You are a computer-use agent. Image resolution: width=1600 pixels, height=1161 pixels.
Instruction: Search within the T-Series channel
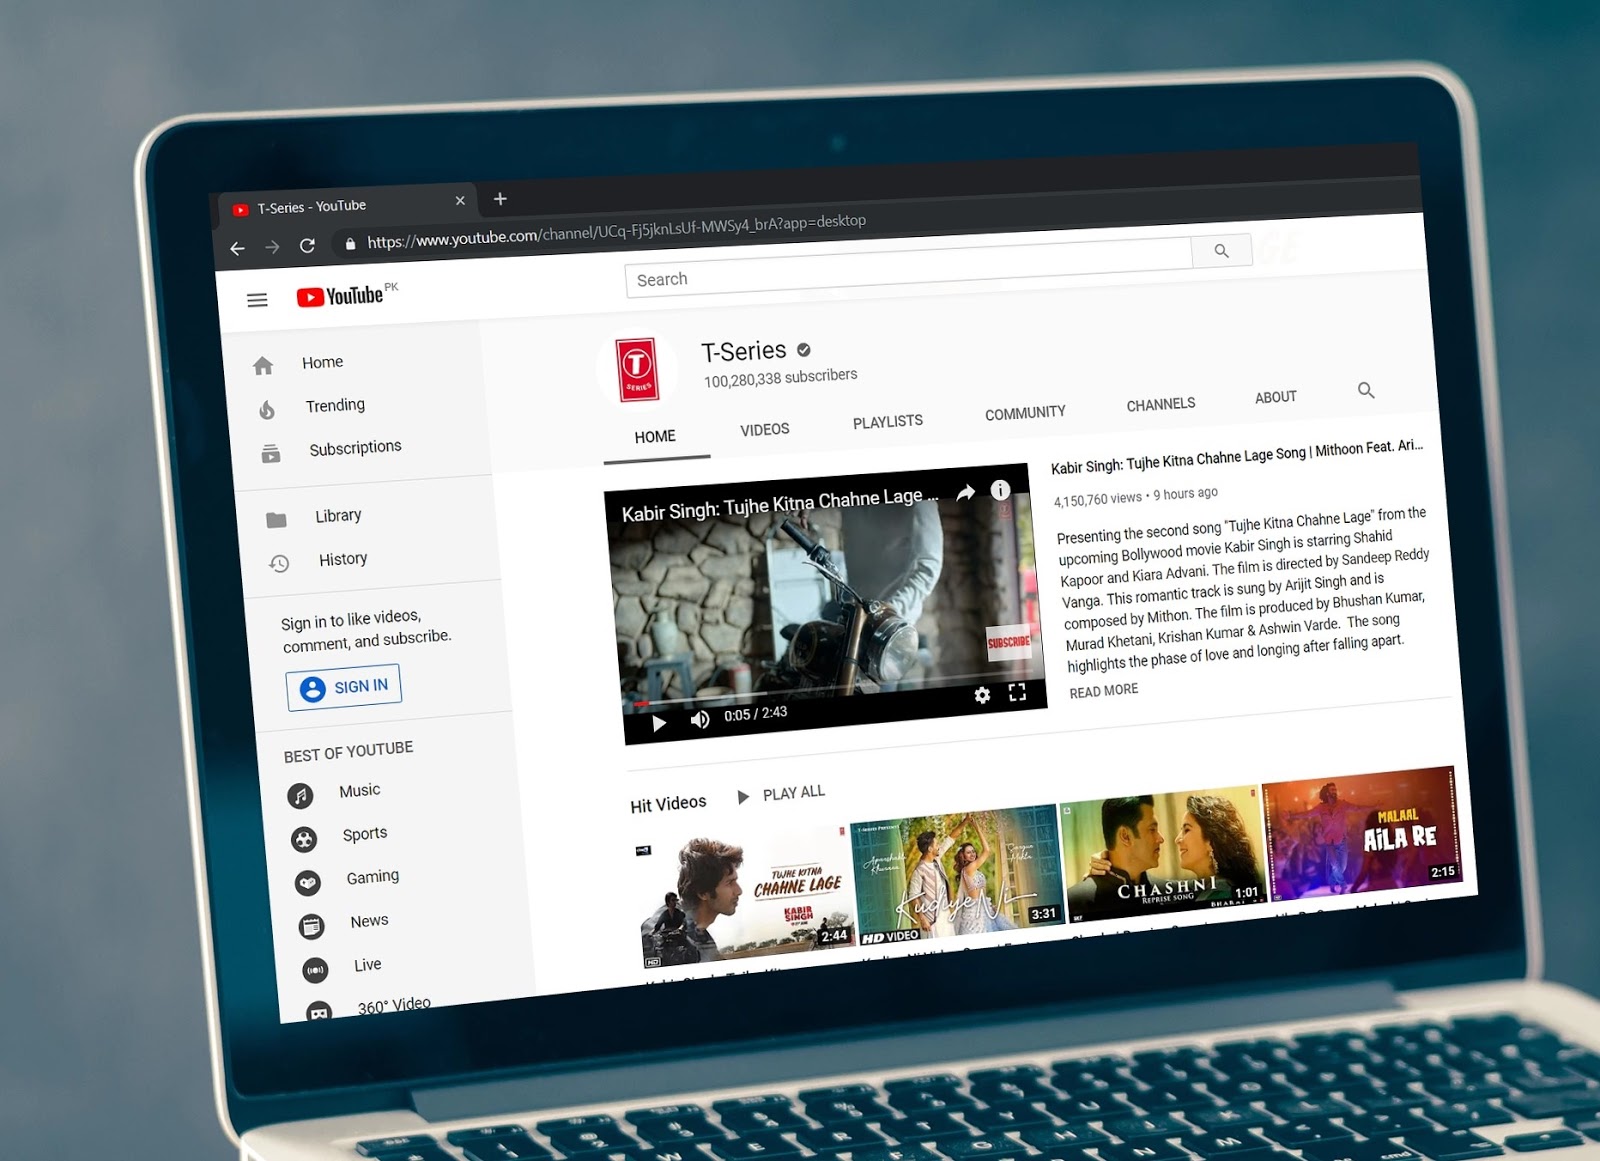tap(1366, 390)
